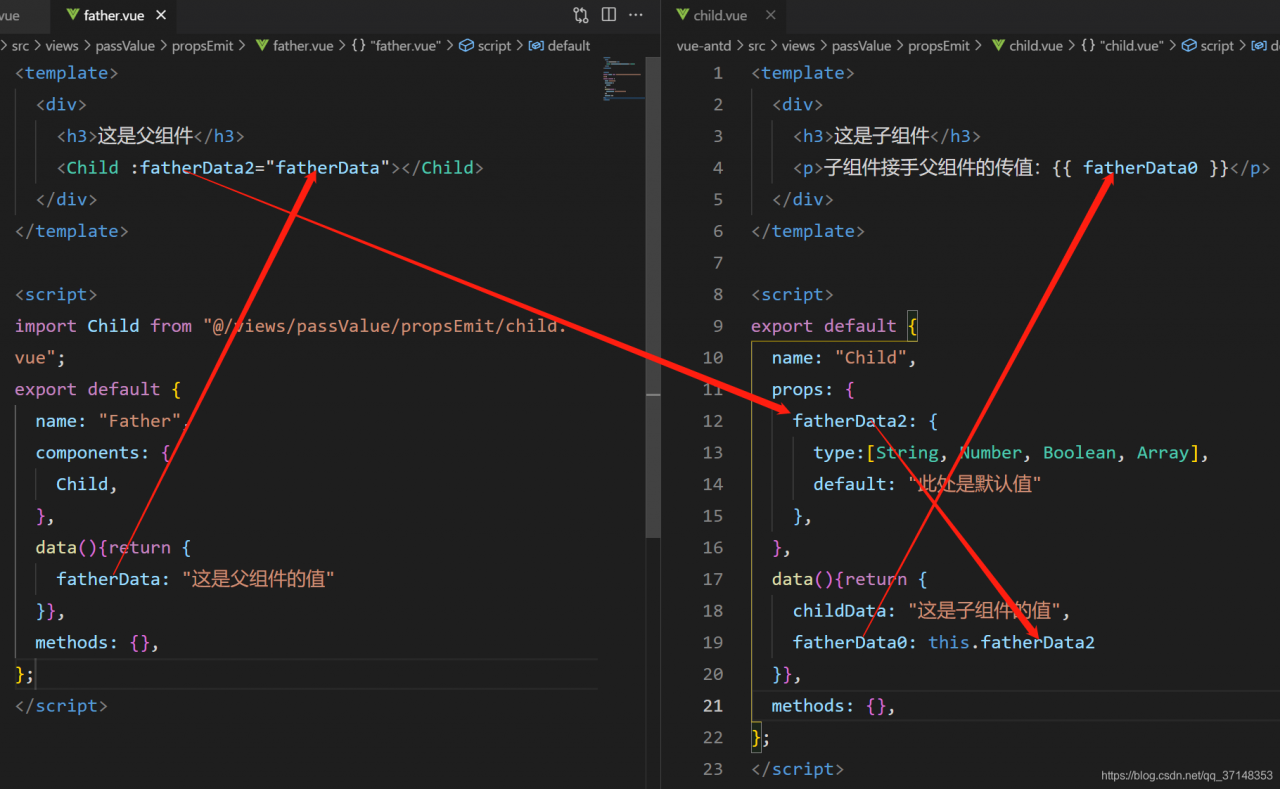1280x789 pixels.
Task: Click the name: "Father" line
Action: coord(112,421)
